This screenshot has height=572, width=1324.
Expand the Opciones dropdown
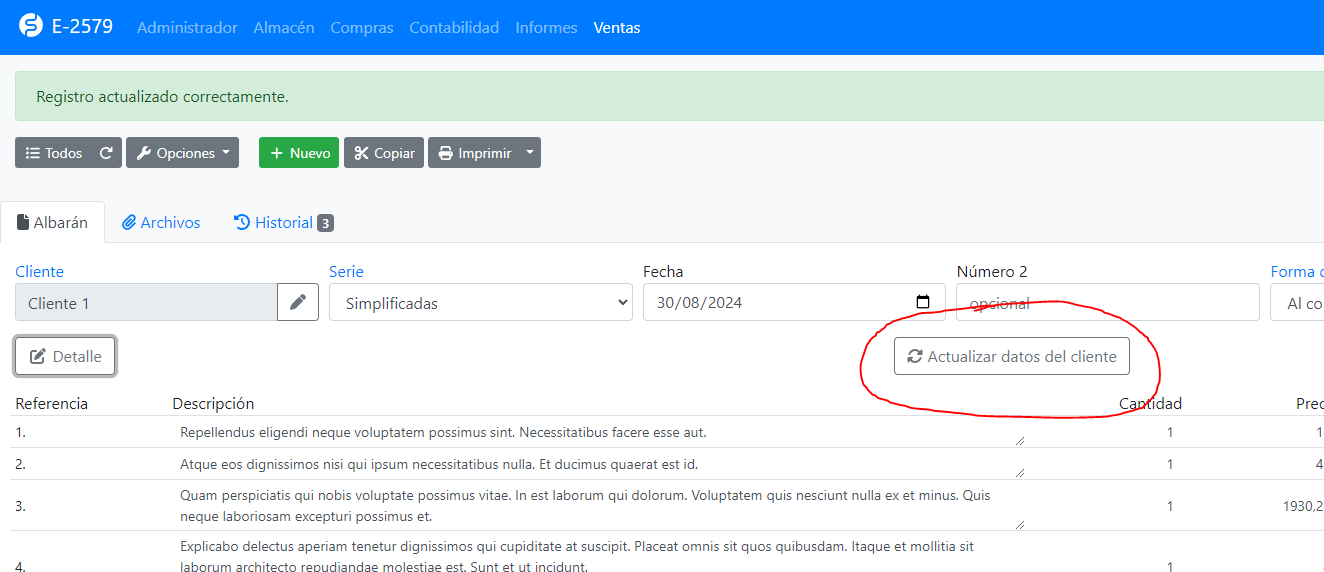coord(182,153)
